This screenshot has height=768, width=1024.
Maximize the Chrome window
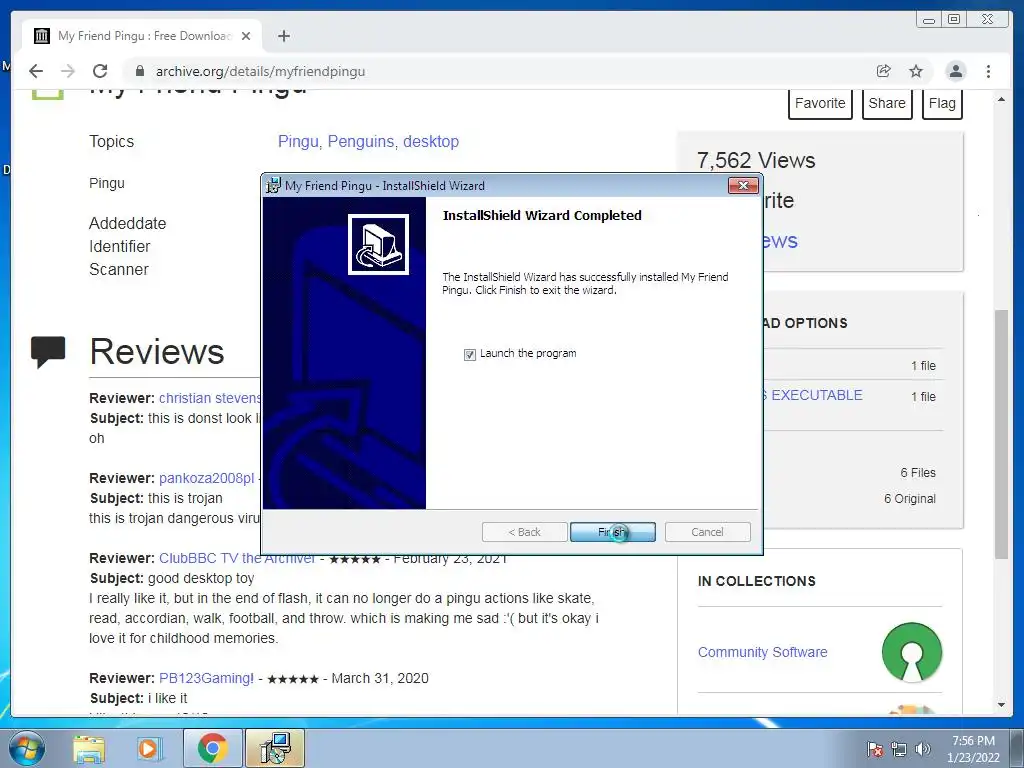(954, 20)
